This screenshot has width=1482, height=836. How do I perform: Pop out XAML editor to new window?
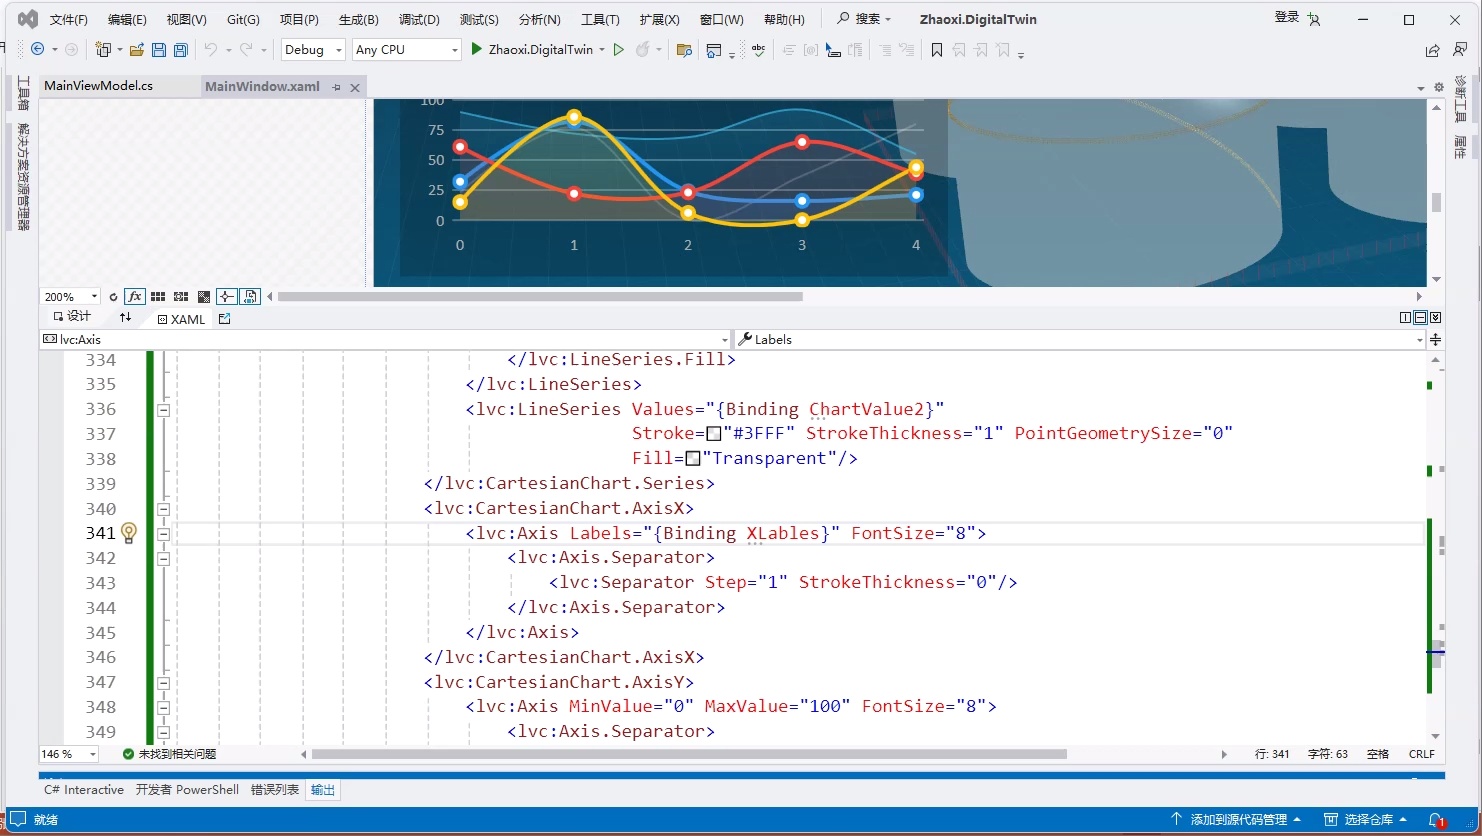click(224, 319)
